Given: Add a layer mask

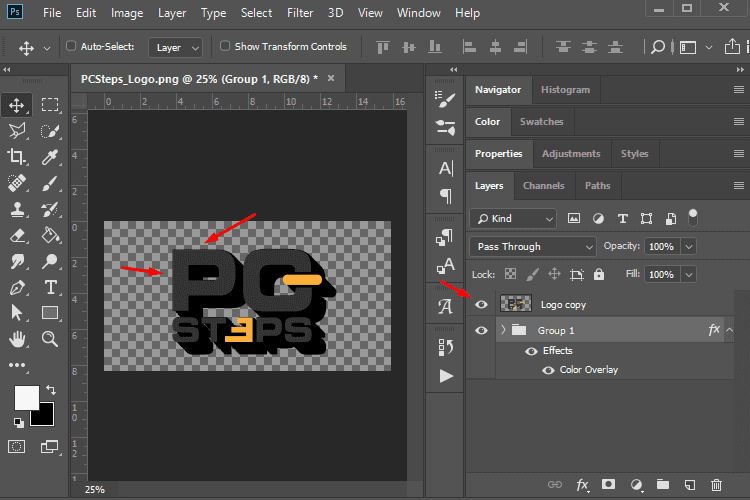Looking at the screenshot, I should tap(608, 484).
